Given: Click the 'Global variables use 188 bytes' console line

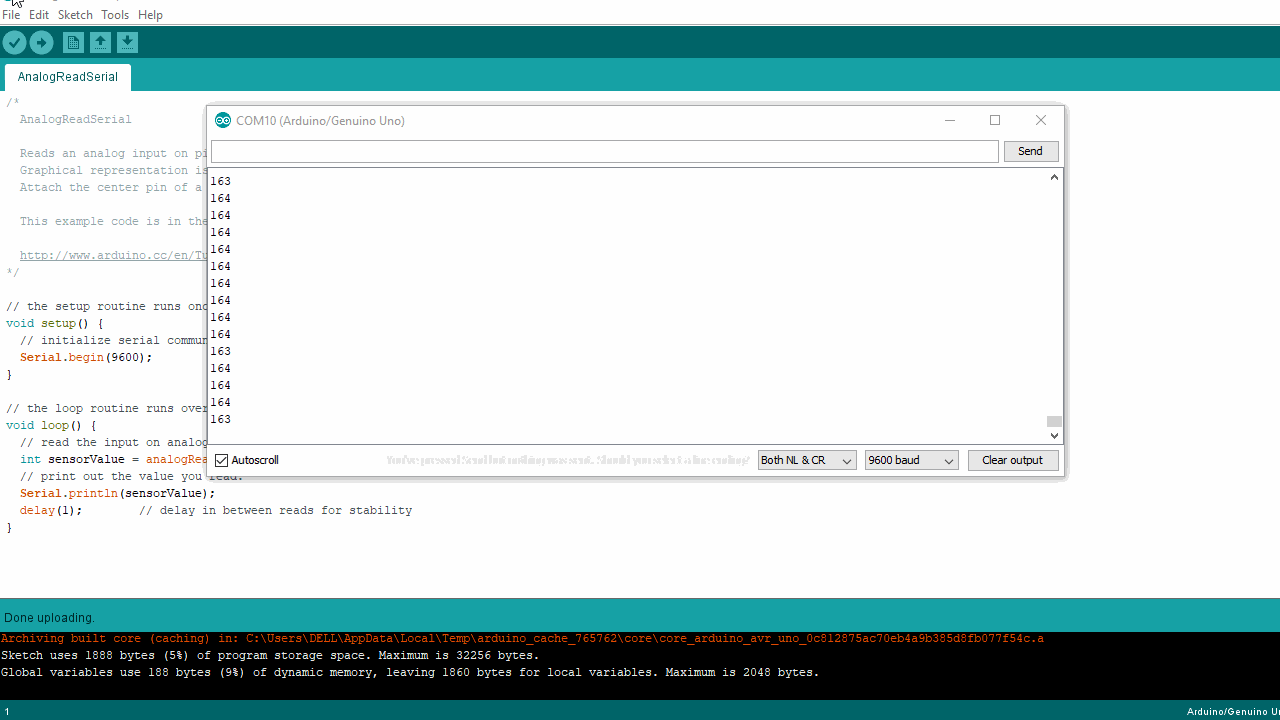Looking at the screenshot, I should [x=410, y=672].
